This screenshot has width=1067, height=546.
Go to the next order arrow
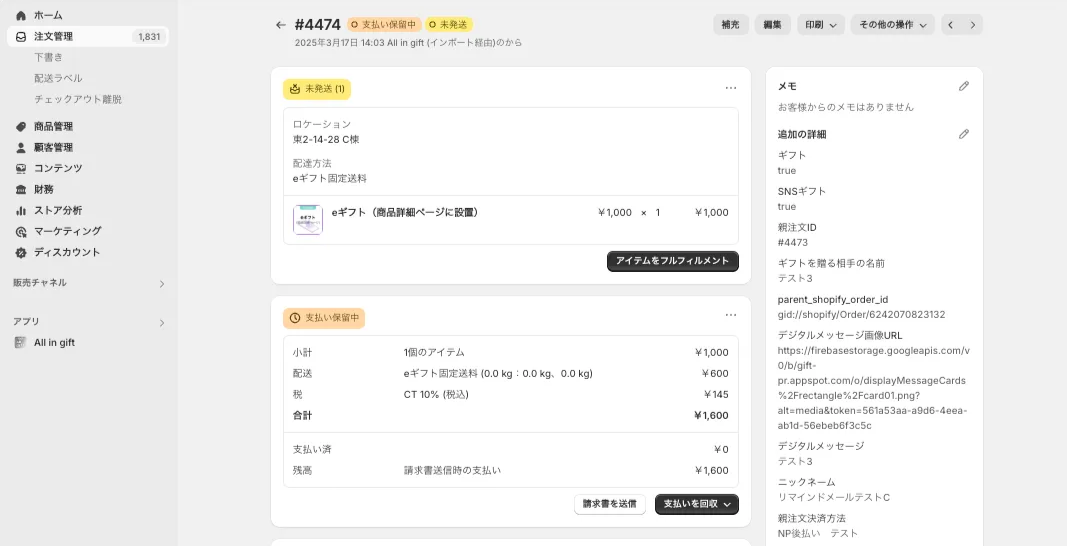point(973,25)
